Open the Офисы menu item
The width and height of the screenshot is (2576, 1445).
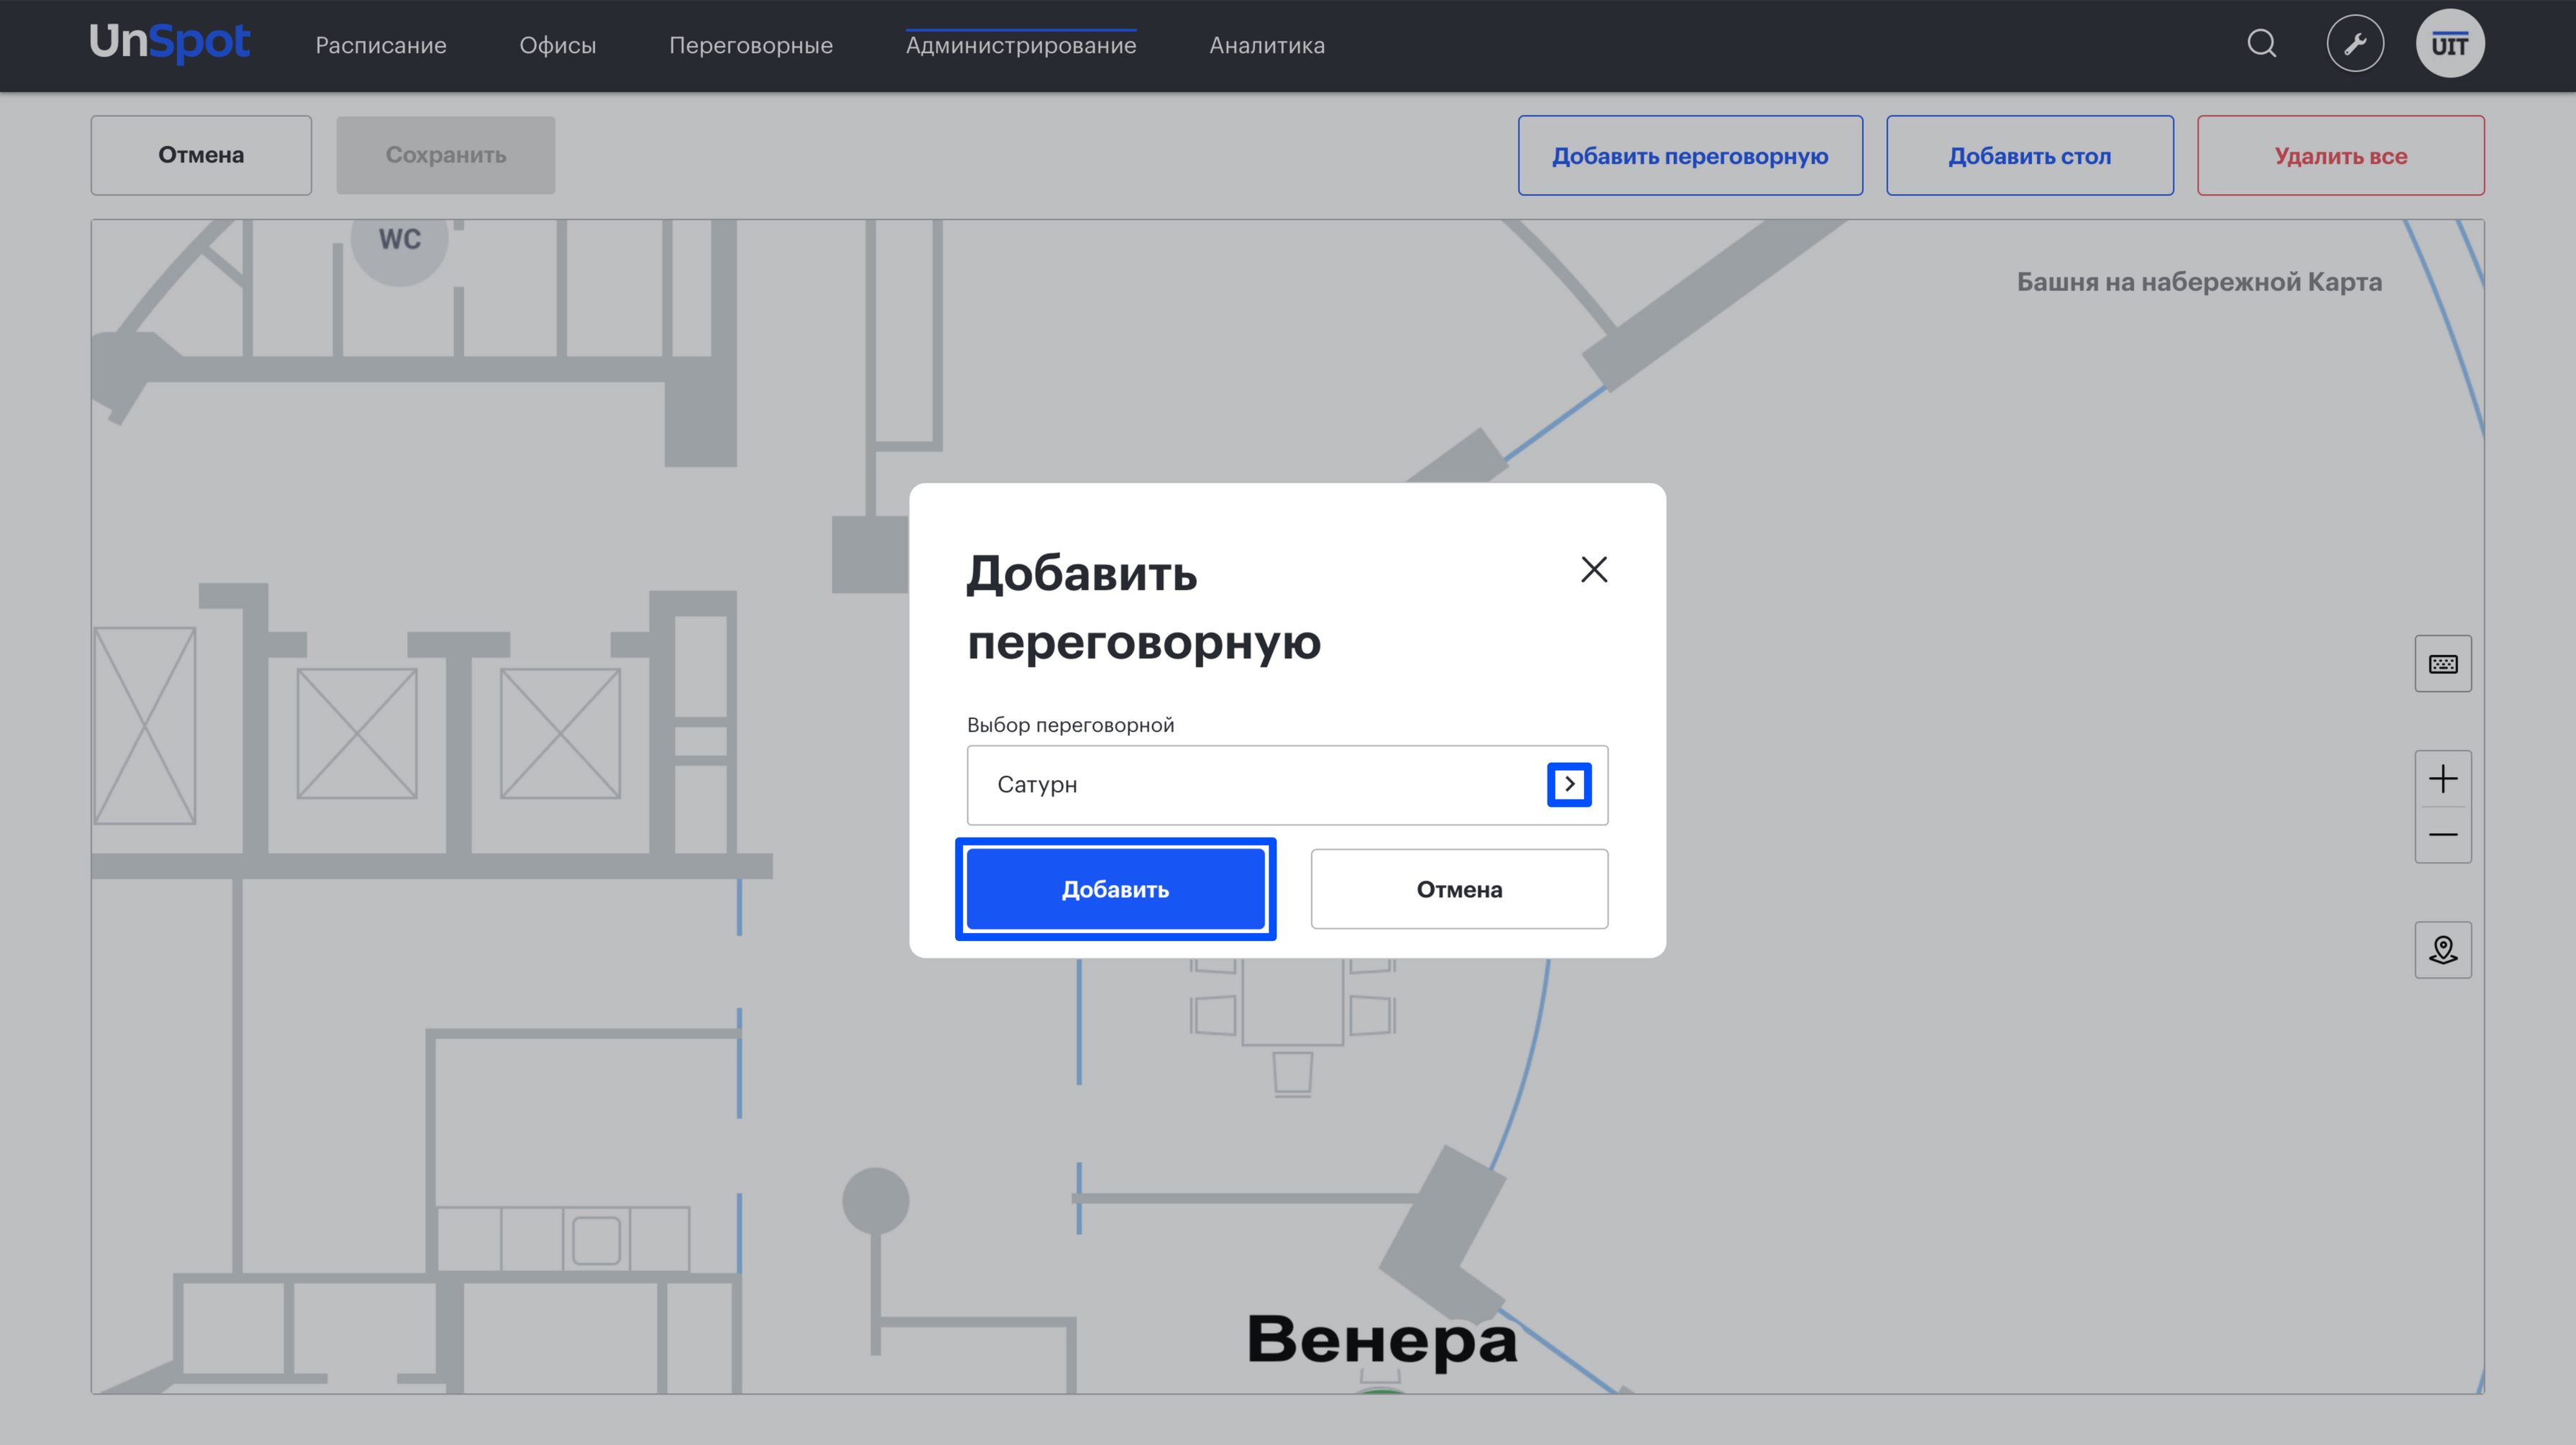pos(557,45)
